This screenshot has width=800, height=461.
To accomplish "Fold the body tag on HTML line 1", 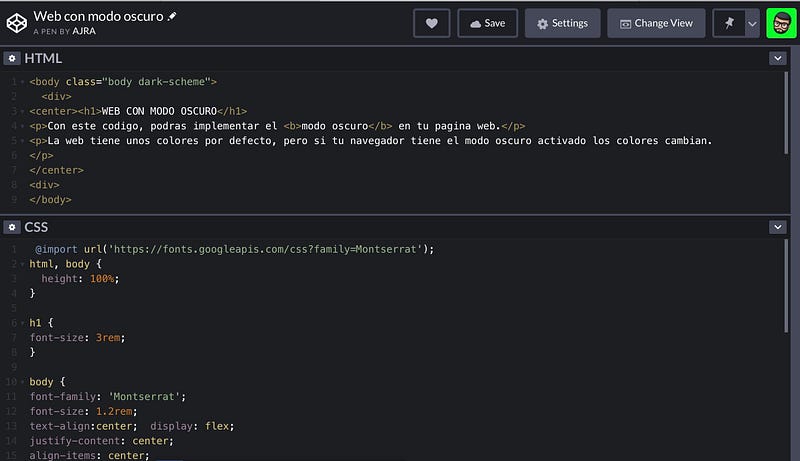I will point(21,81).
